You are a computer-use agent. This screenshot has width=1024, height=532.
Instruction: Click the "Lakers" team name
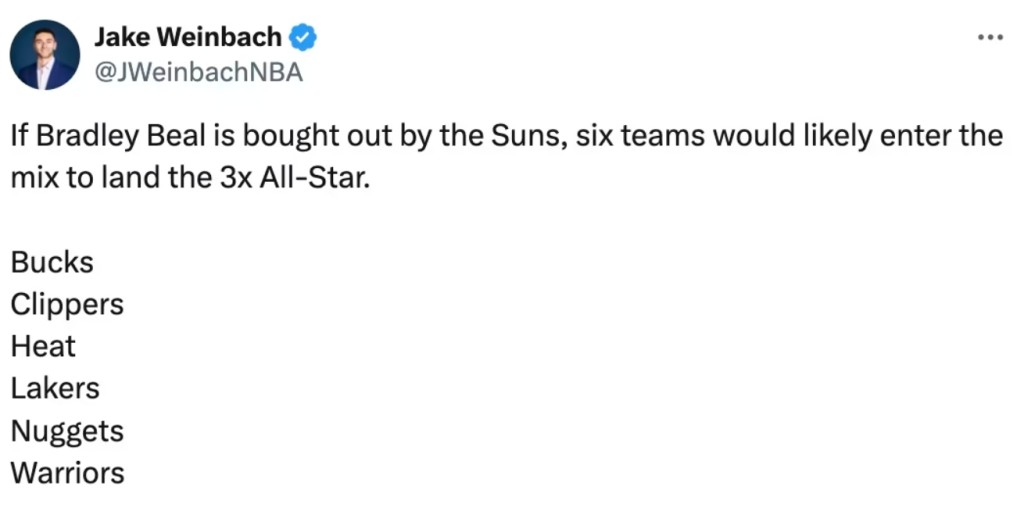(55, 389)
